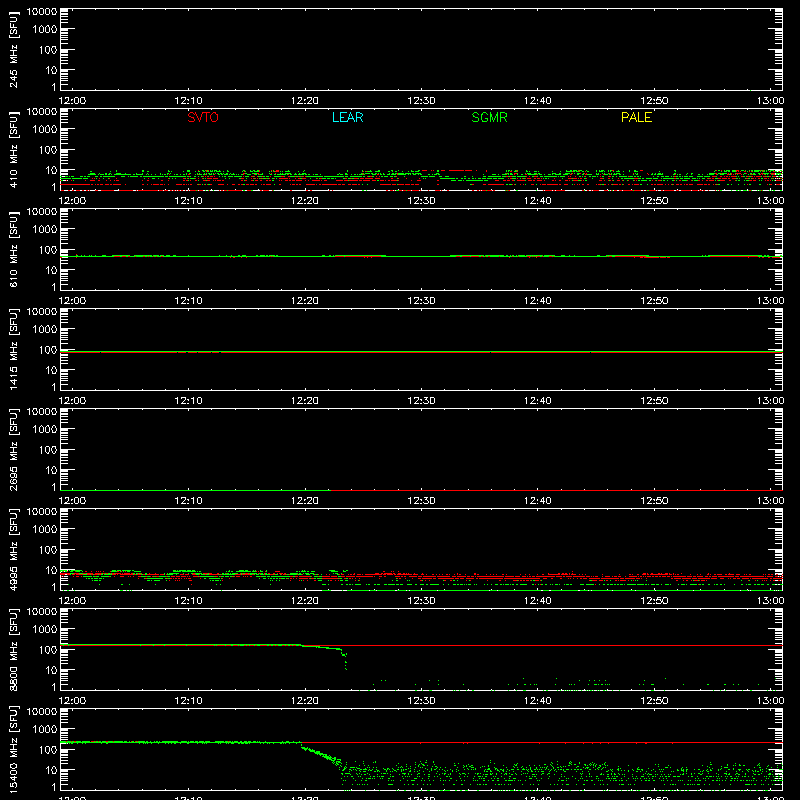
Task: Click the flat red trace in the 2695 MHz plot
Action: coord(556,490)
